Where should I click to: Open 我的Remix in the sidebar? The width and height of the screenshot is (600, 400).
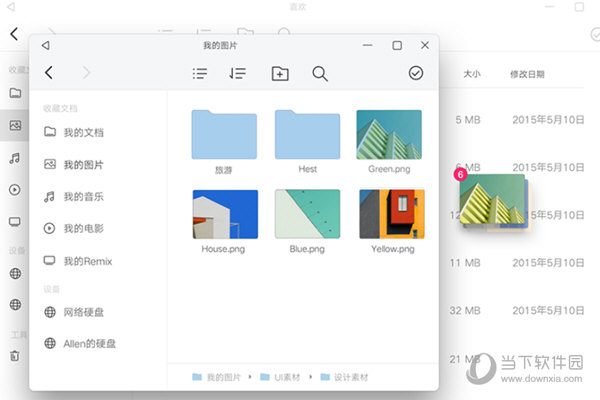click(x=78, y=261)
